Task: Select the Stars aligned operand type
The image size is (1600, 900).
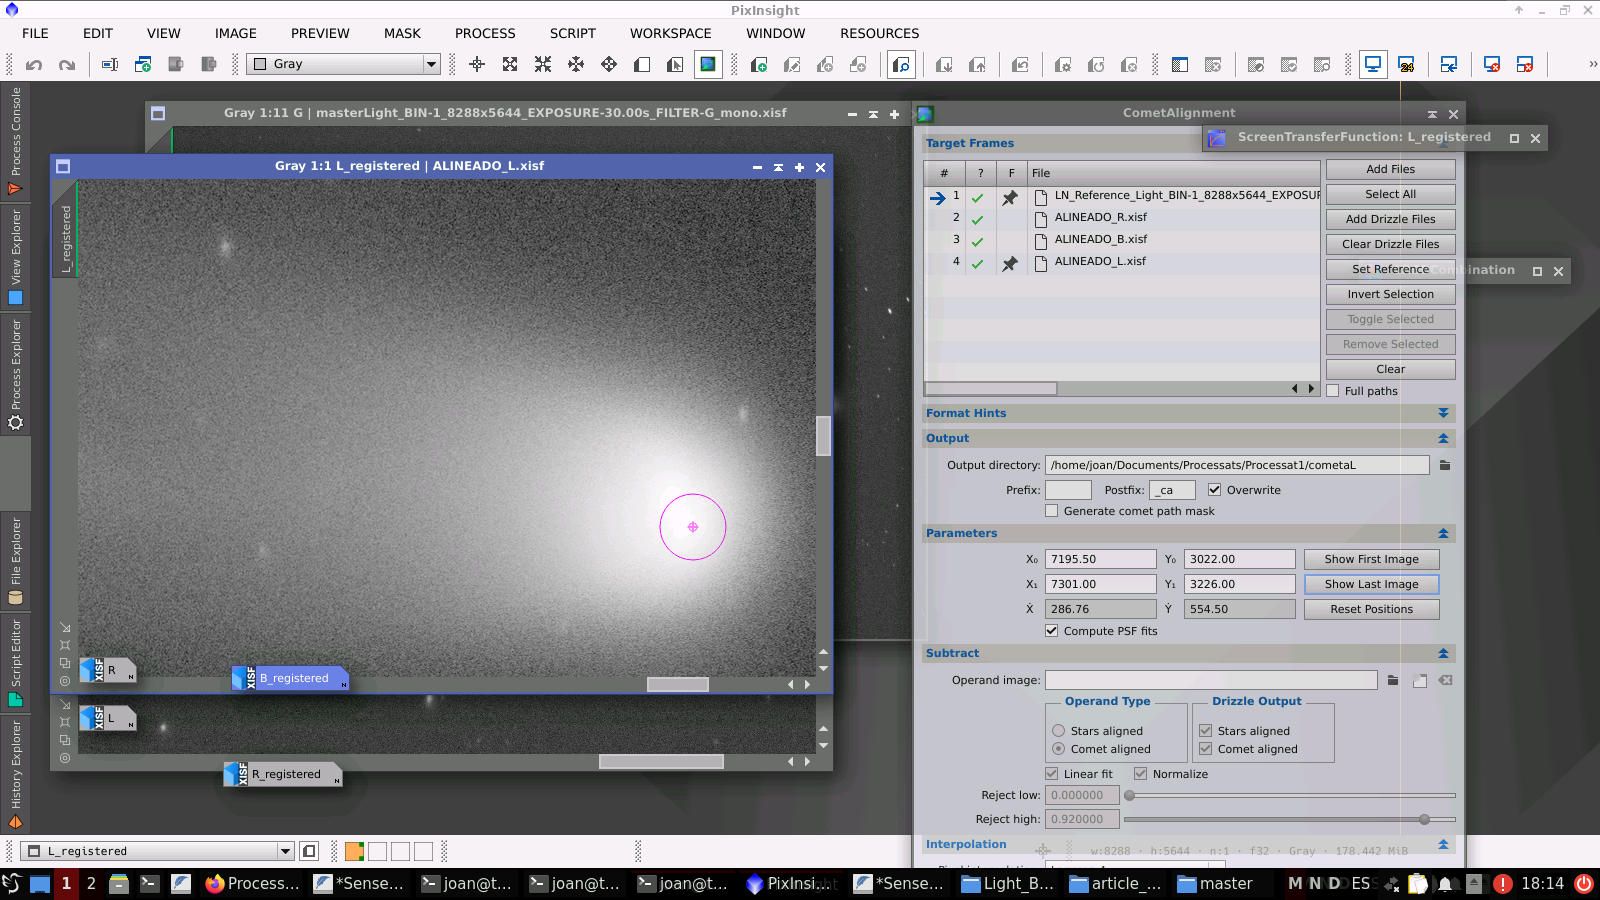Action: point(1059,731)
